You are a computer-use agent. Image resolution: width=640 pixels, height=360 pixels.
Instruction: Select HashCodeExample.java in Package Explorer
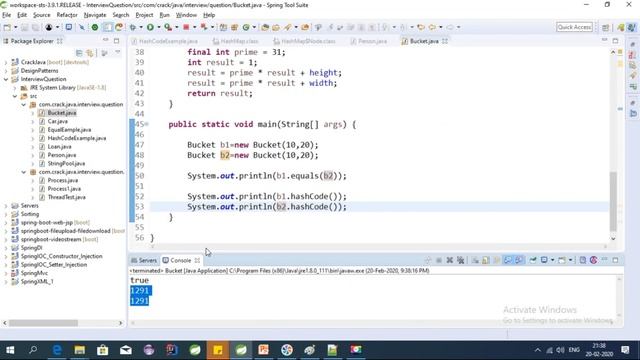(77, 138)
